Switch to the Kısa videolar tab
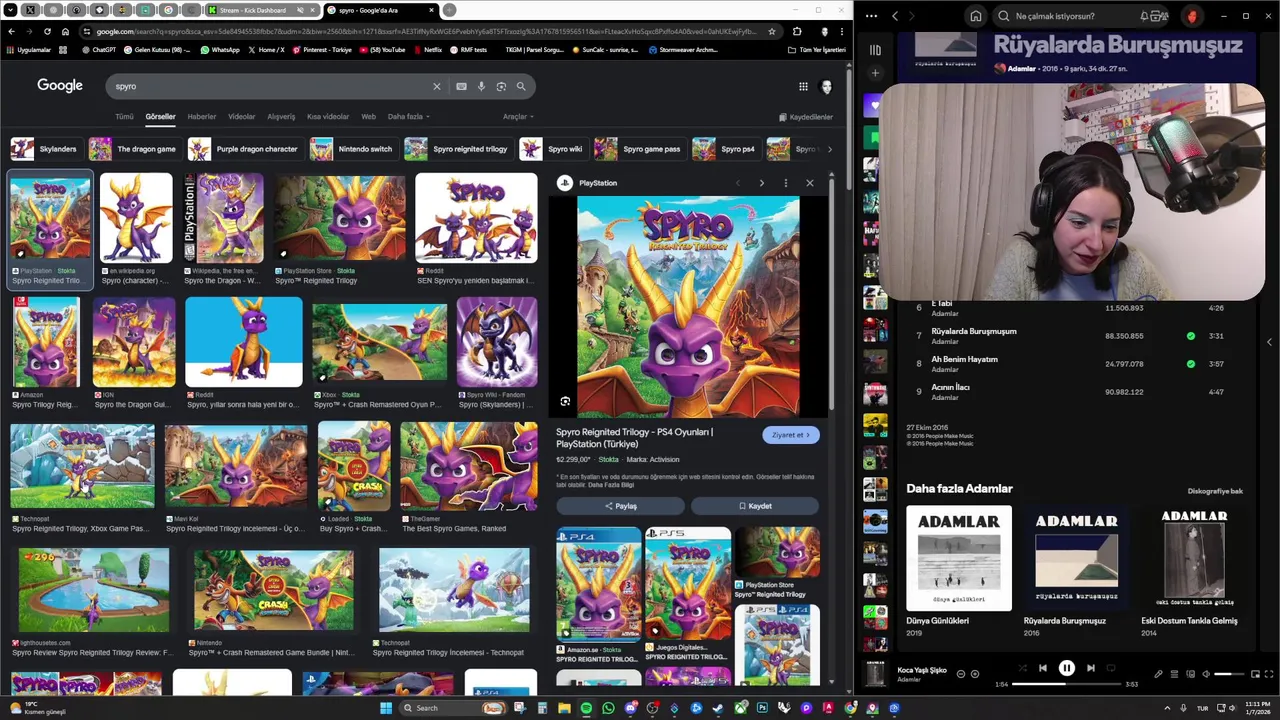Viewport: 1280px width, 720px height. [328, 117]
